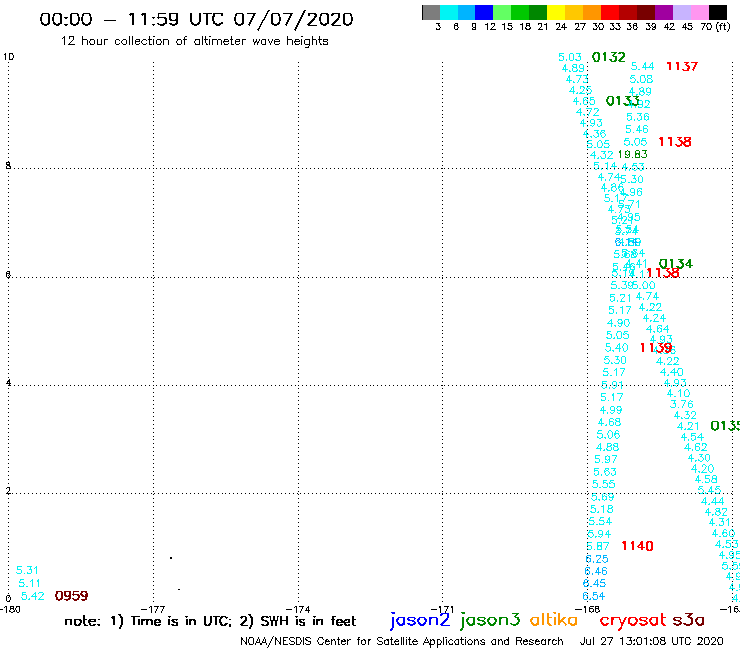Click the latitude 4 axis label
Viewport: 740px width, 650px height.
pos(8,383)
